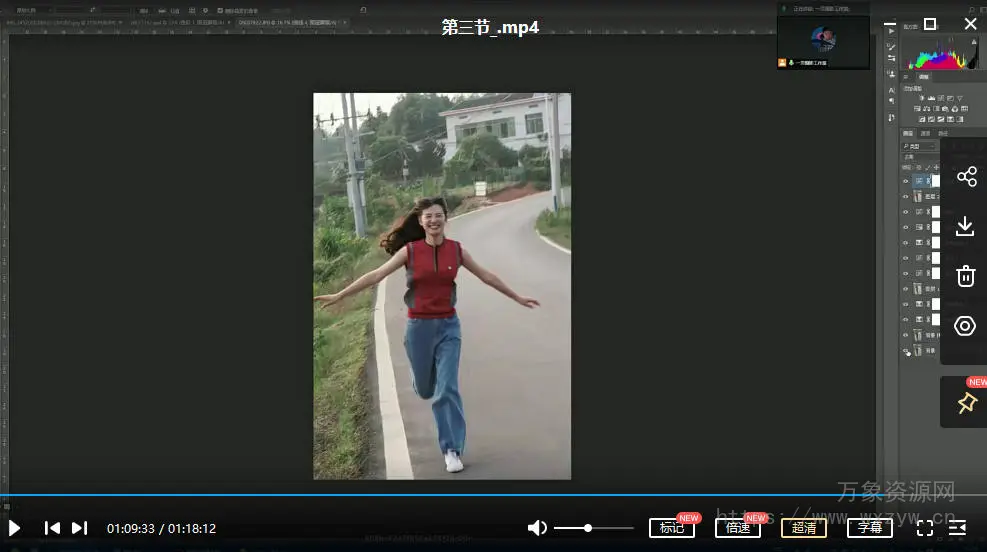This screenshot has width=987, height=552.
Task: Hide the top layer via eye icon
Action: click(906, 182)
